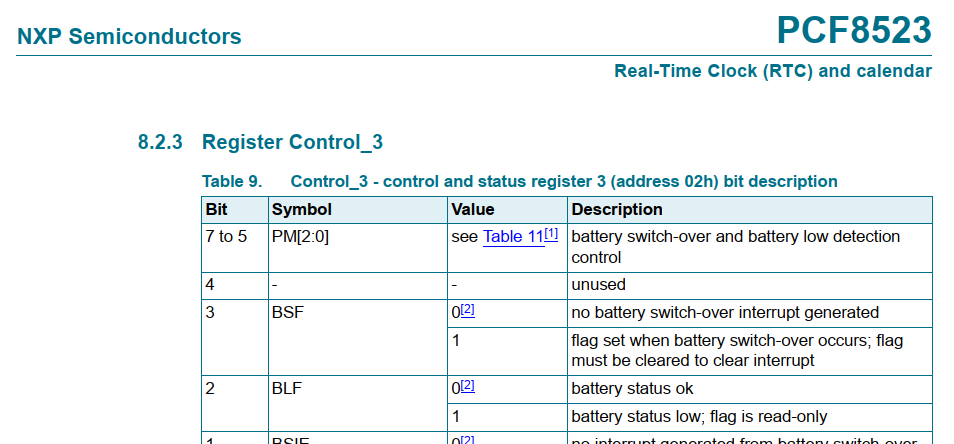This screenshot has height=444, width=954.
Task: Click the bit 3 cell
Action: [235, 337]
